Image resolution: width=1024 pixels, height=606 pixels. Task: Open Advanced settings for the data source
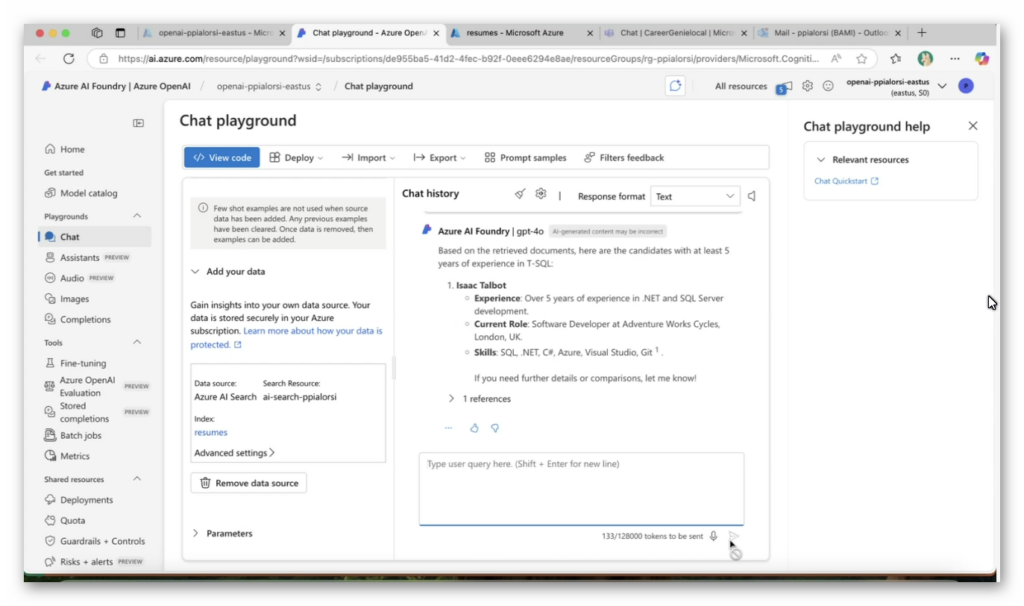[x=234, y=453]
